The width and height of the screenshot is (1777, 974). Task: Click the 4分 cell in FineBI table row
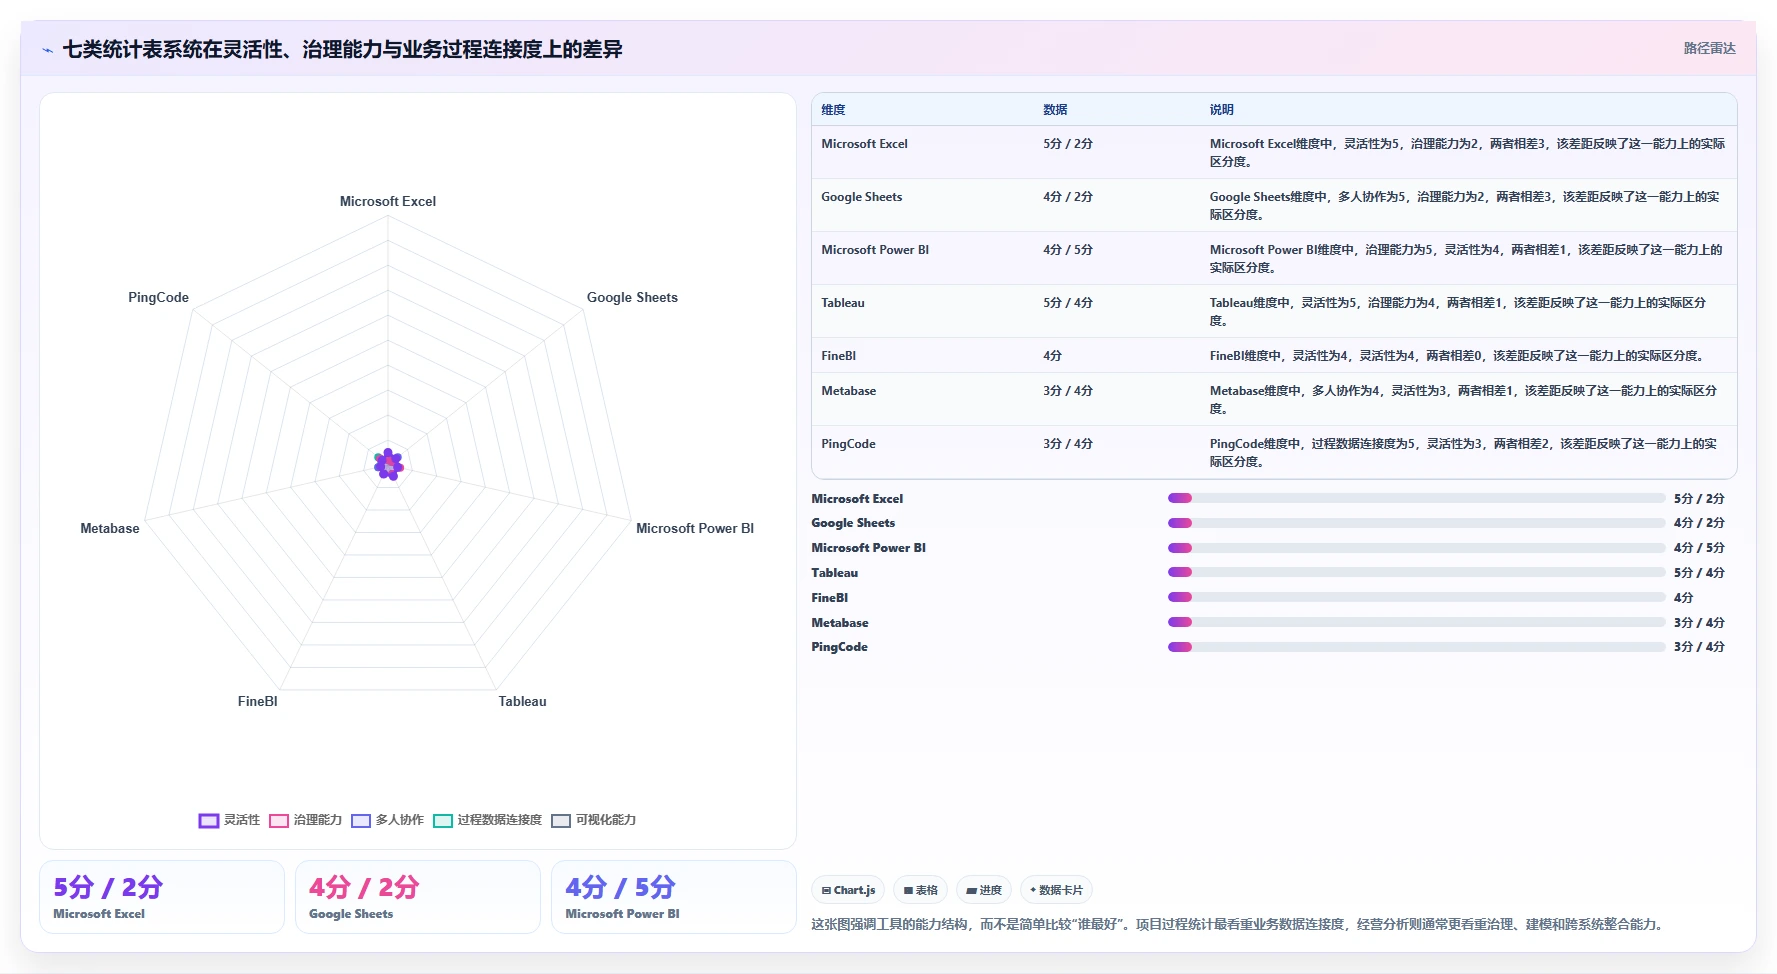pos(1052,356)
